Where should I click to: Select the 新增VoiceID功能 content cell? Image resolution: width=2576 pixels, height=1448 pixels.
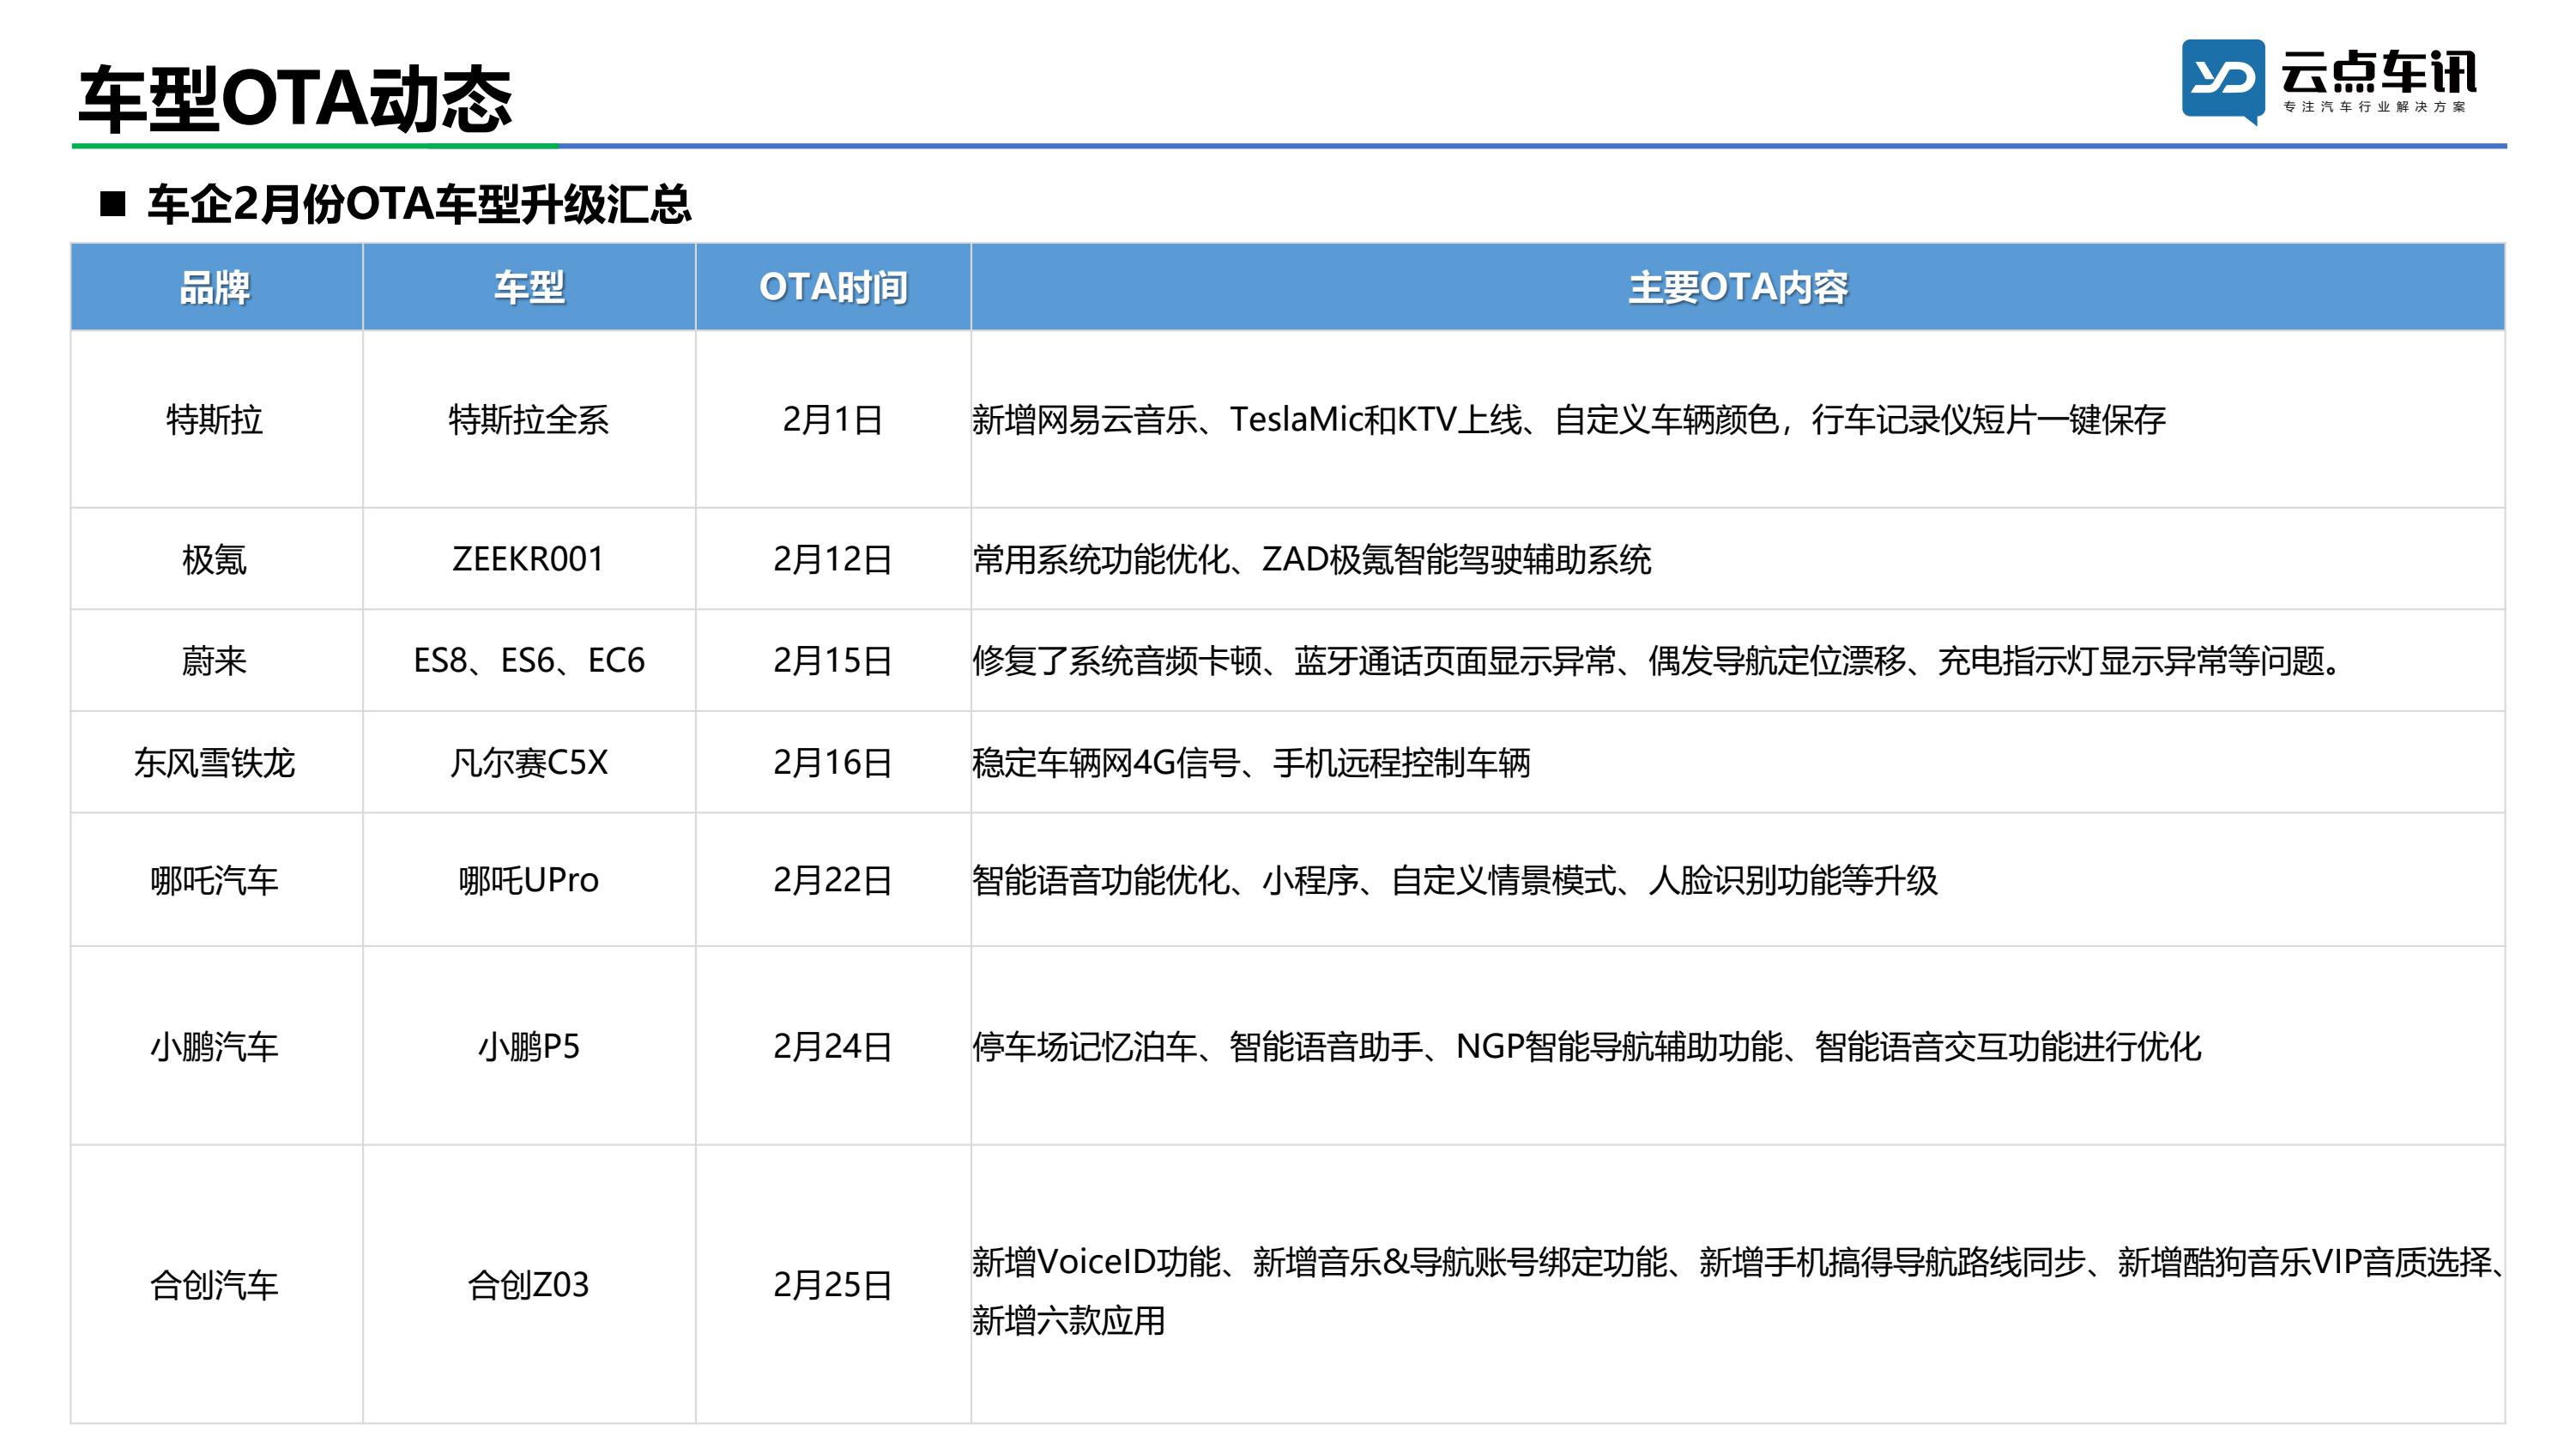click(1738, 1285)
